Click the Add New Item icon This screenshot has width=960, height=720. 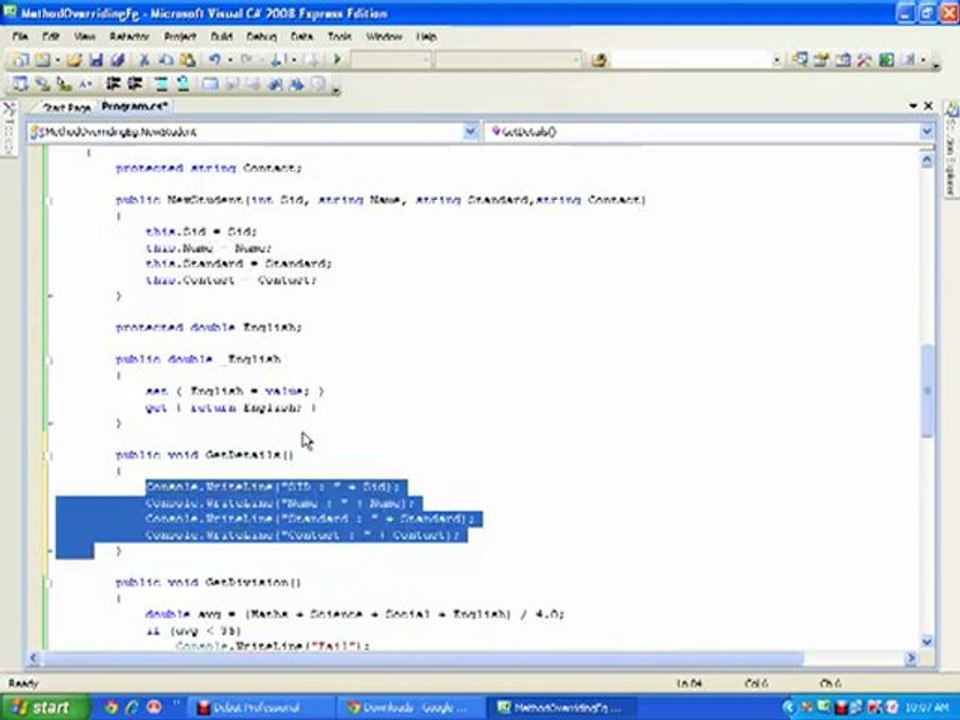(x=42, y=59)
